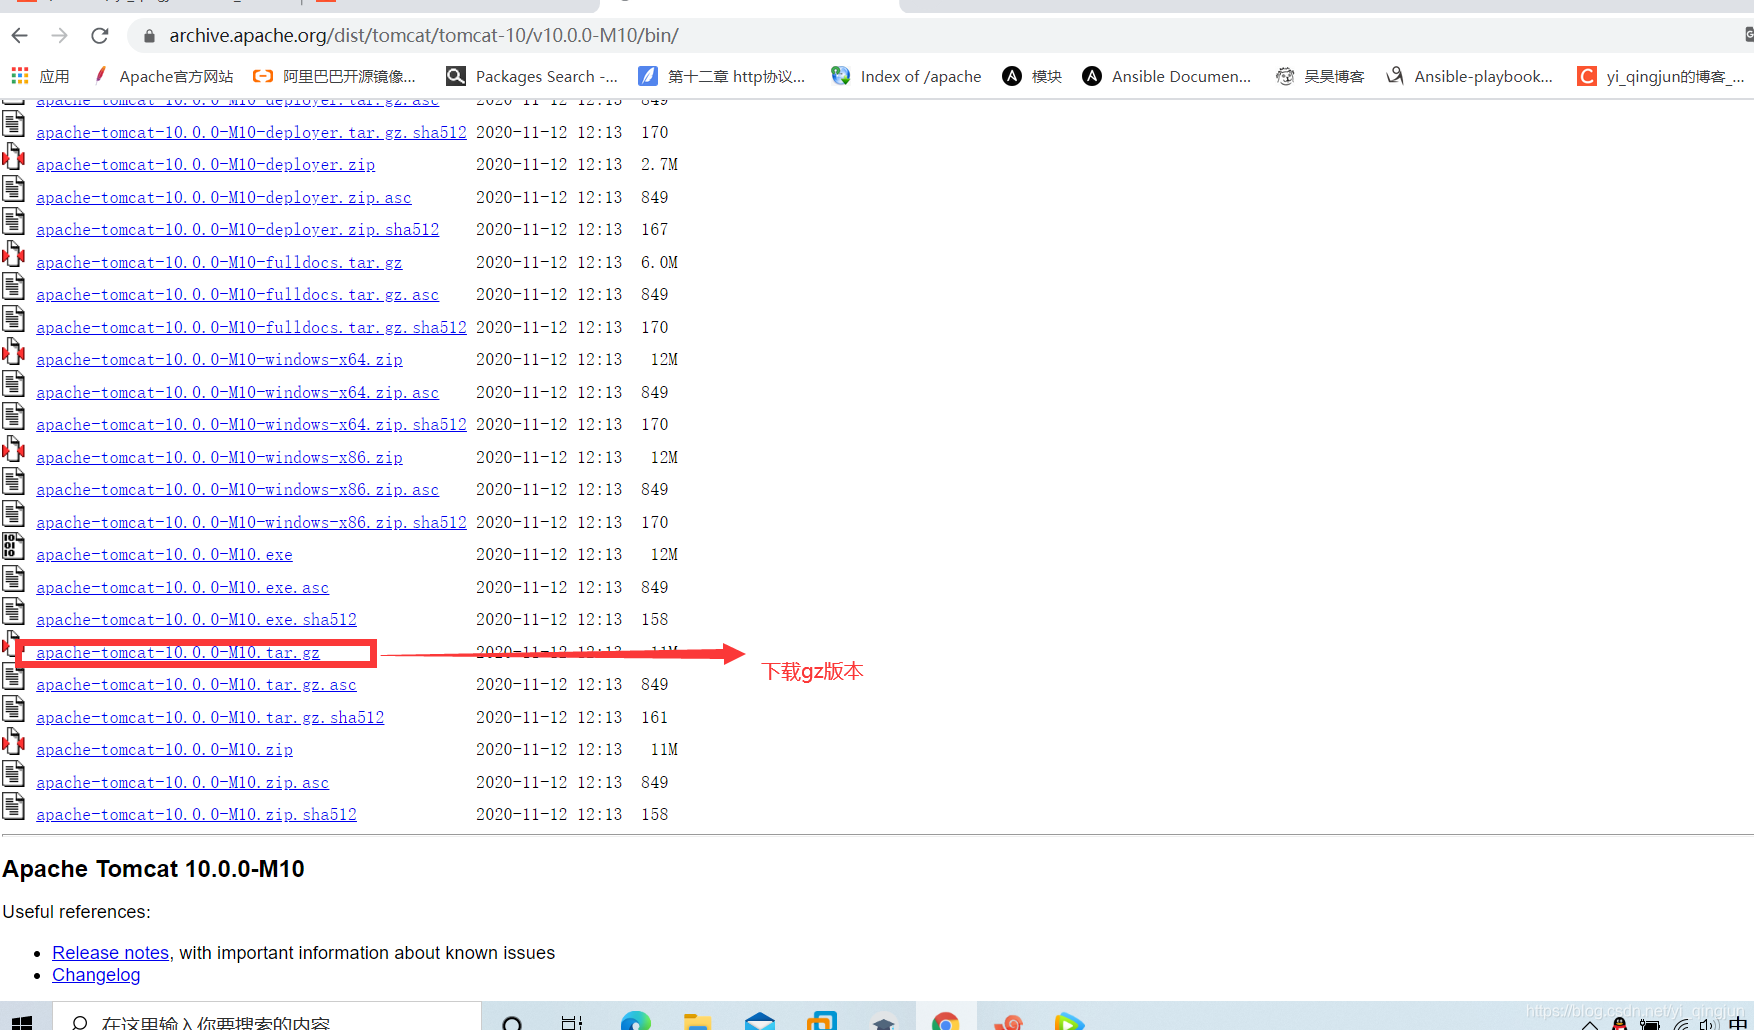Download apache-tomcat-10.0.0-M10-deployer.zip
1754x1030 pixels.
205,164
